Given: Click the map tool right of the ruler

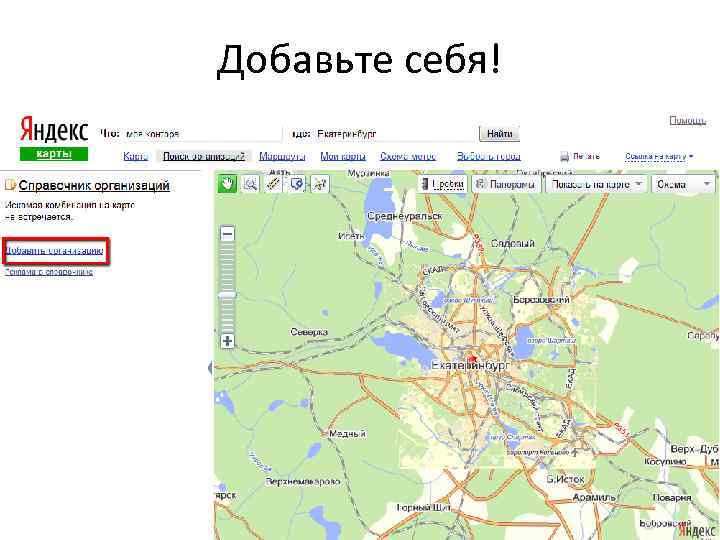Looking at the screenshot, I should 297,184.
